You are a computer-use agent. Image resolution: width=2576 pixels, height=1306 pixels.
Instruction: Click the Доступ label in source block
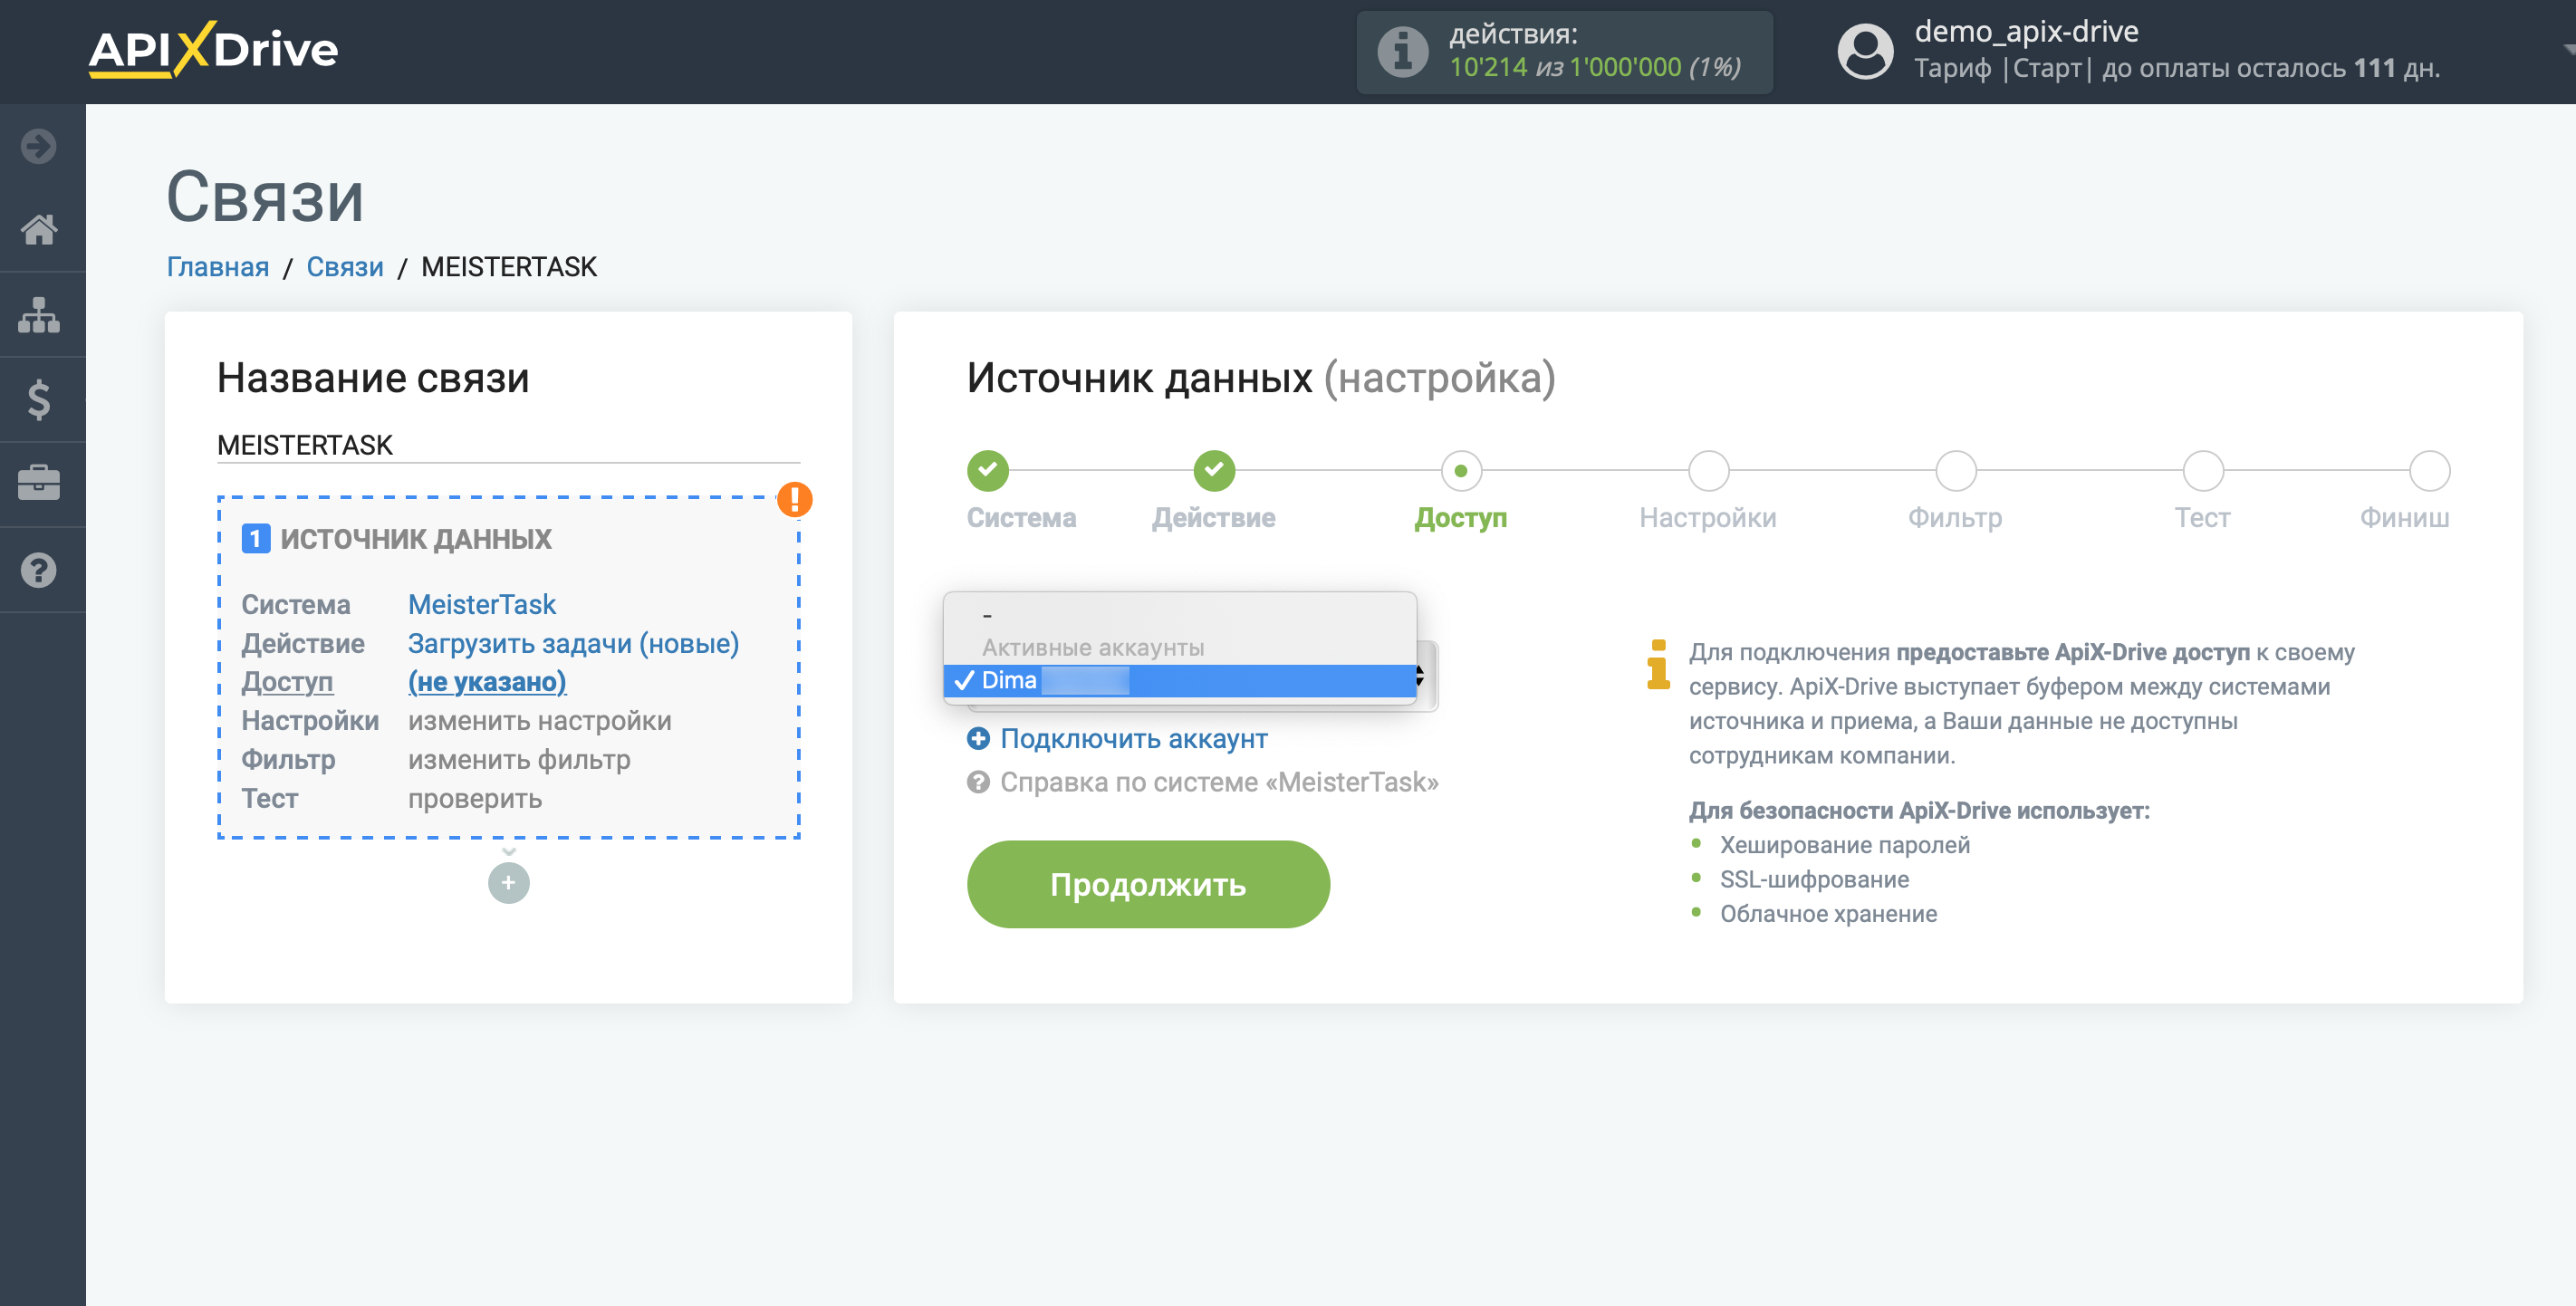287,682
